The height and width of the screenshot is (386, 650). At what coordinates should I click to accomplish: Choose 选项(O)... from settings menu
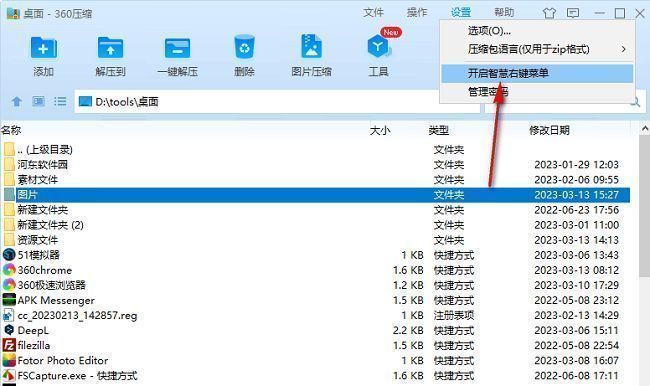(x=489, y=31)
